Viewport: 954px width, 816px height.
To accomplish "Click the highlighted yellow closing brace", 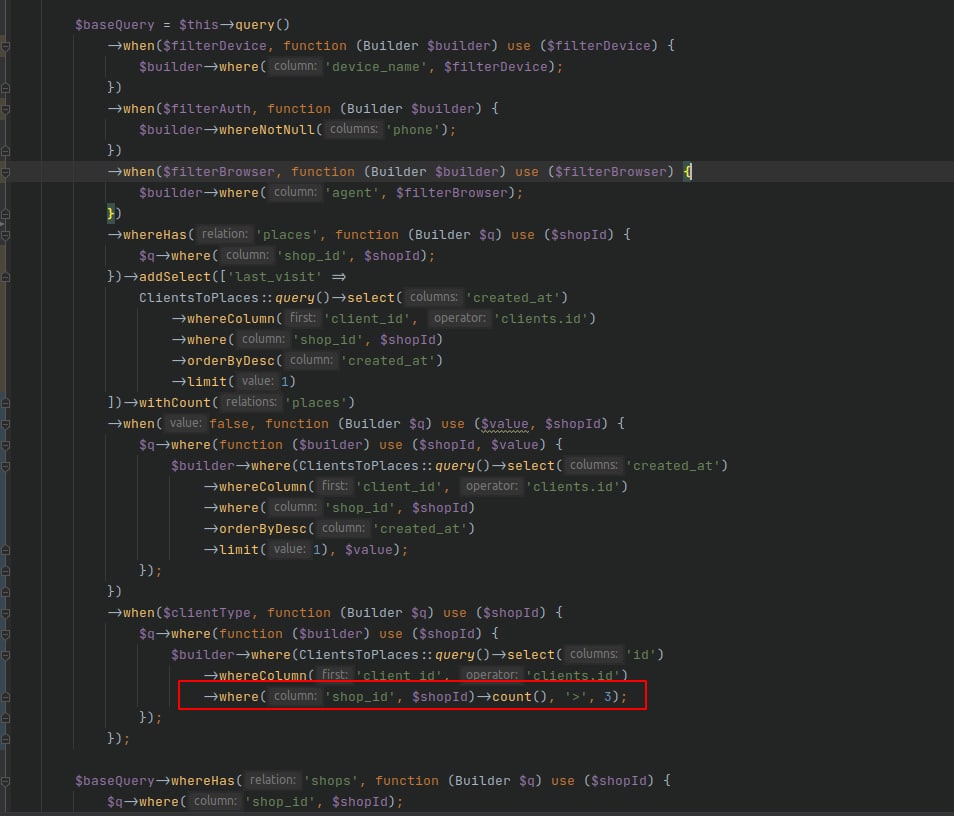I will (x=111, y=214).
